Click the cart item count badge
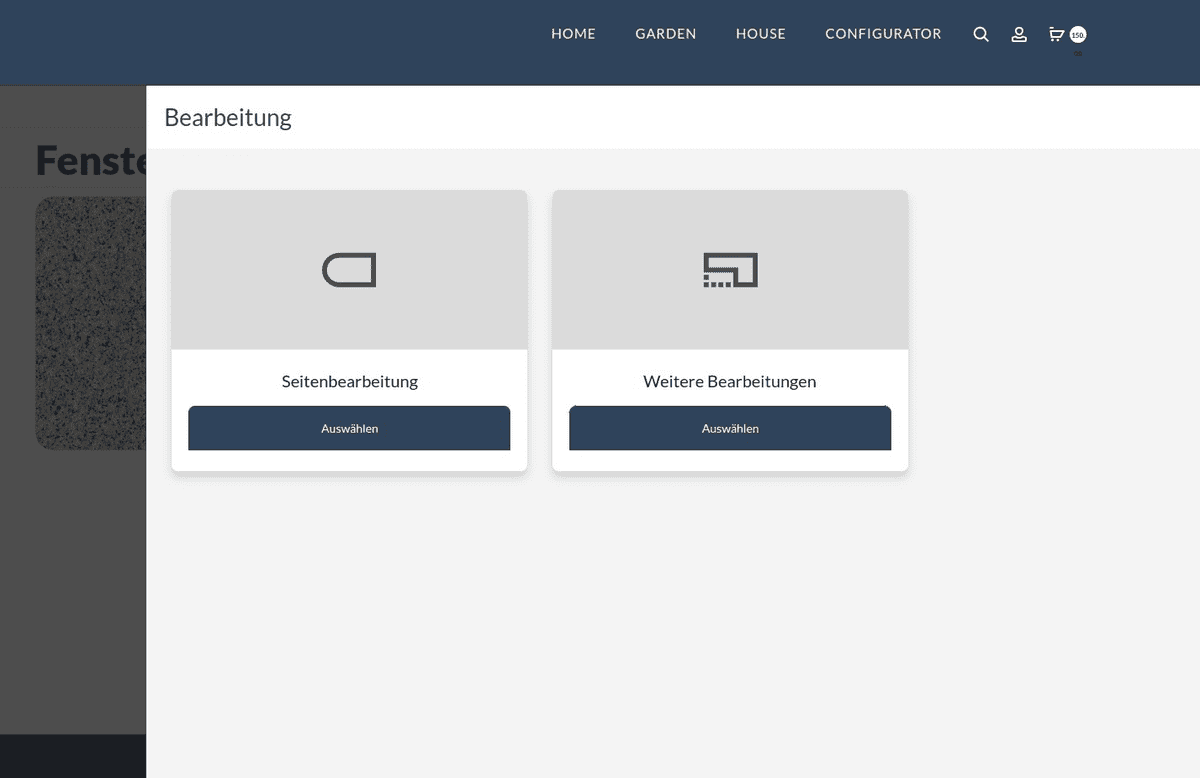This screenshot has height=778, width=1200. 1078,35
